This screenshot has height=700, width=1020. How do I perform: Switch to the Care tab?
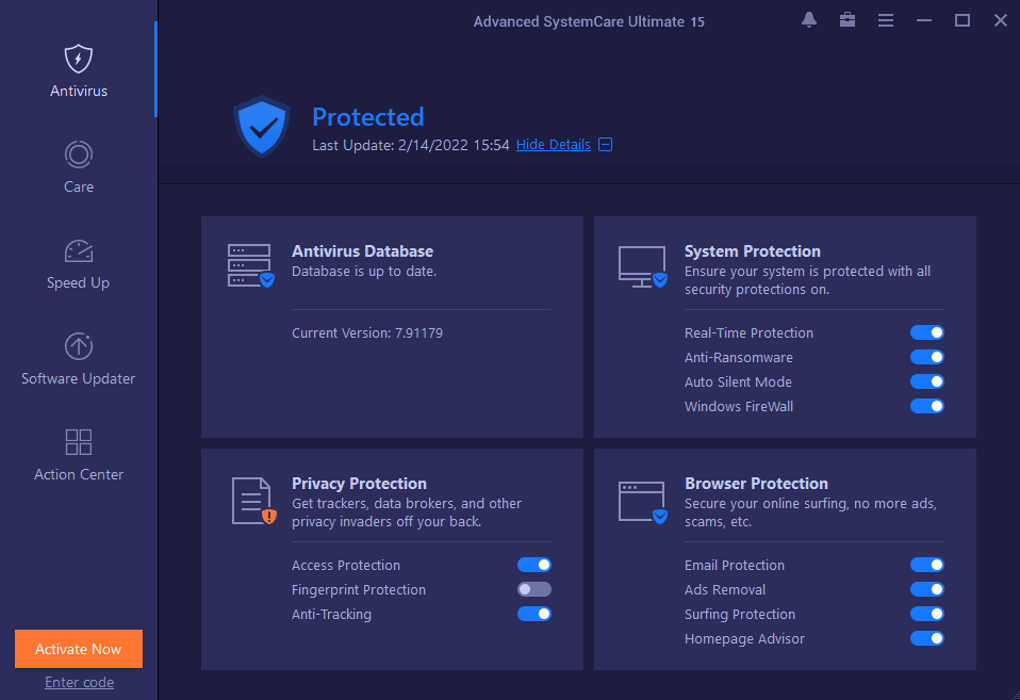[x=78, y=168]
